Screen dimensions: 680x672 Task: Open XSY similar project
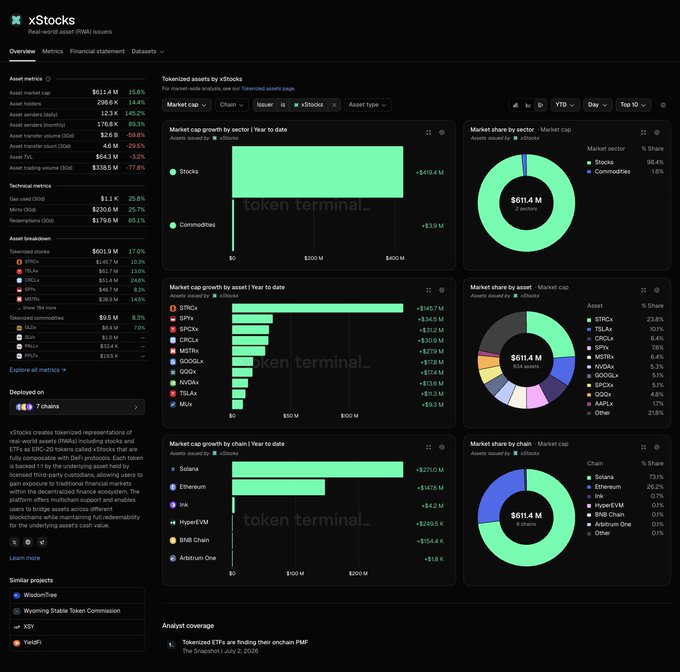tap(77, 627)
